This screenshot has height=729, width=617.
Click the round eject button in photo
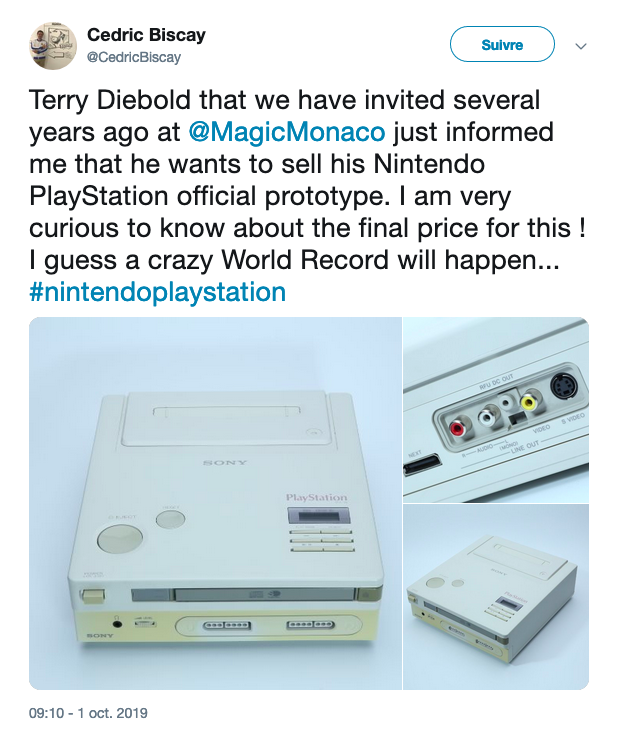[x=120, y=538]
